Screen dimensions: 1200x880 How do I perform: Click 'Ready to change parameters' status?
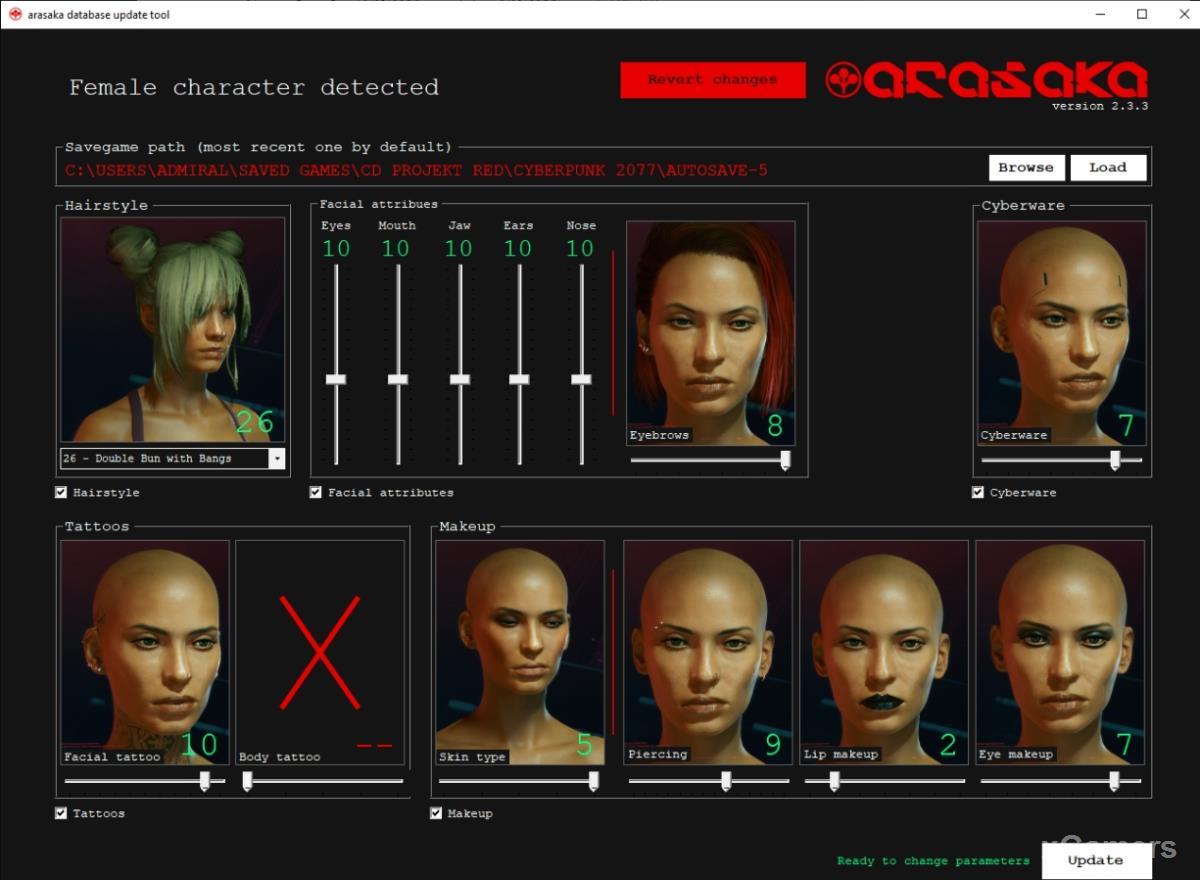click(933, 861)
